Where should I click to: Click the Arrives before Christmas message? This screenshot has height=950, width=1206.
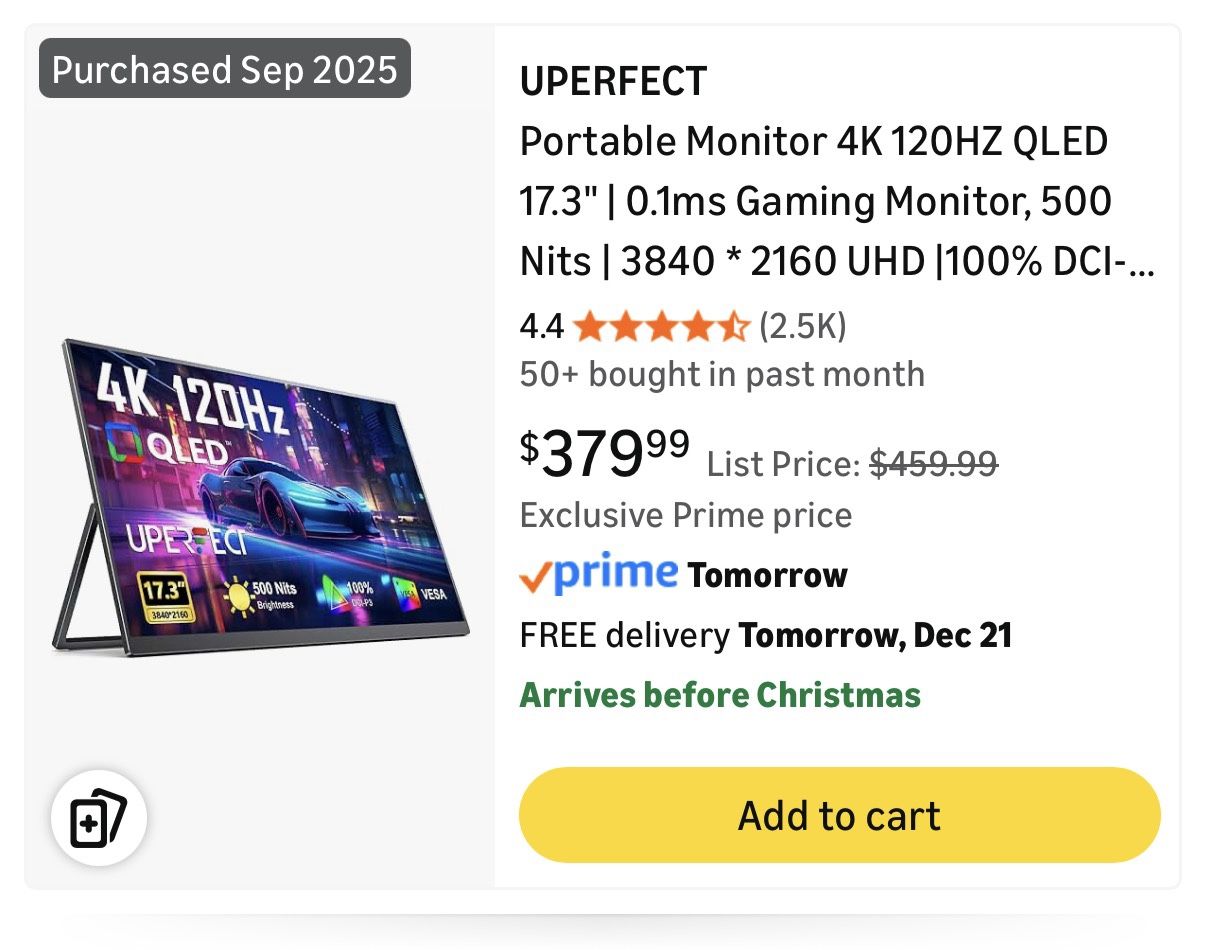click(x=720, y=694)
